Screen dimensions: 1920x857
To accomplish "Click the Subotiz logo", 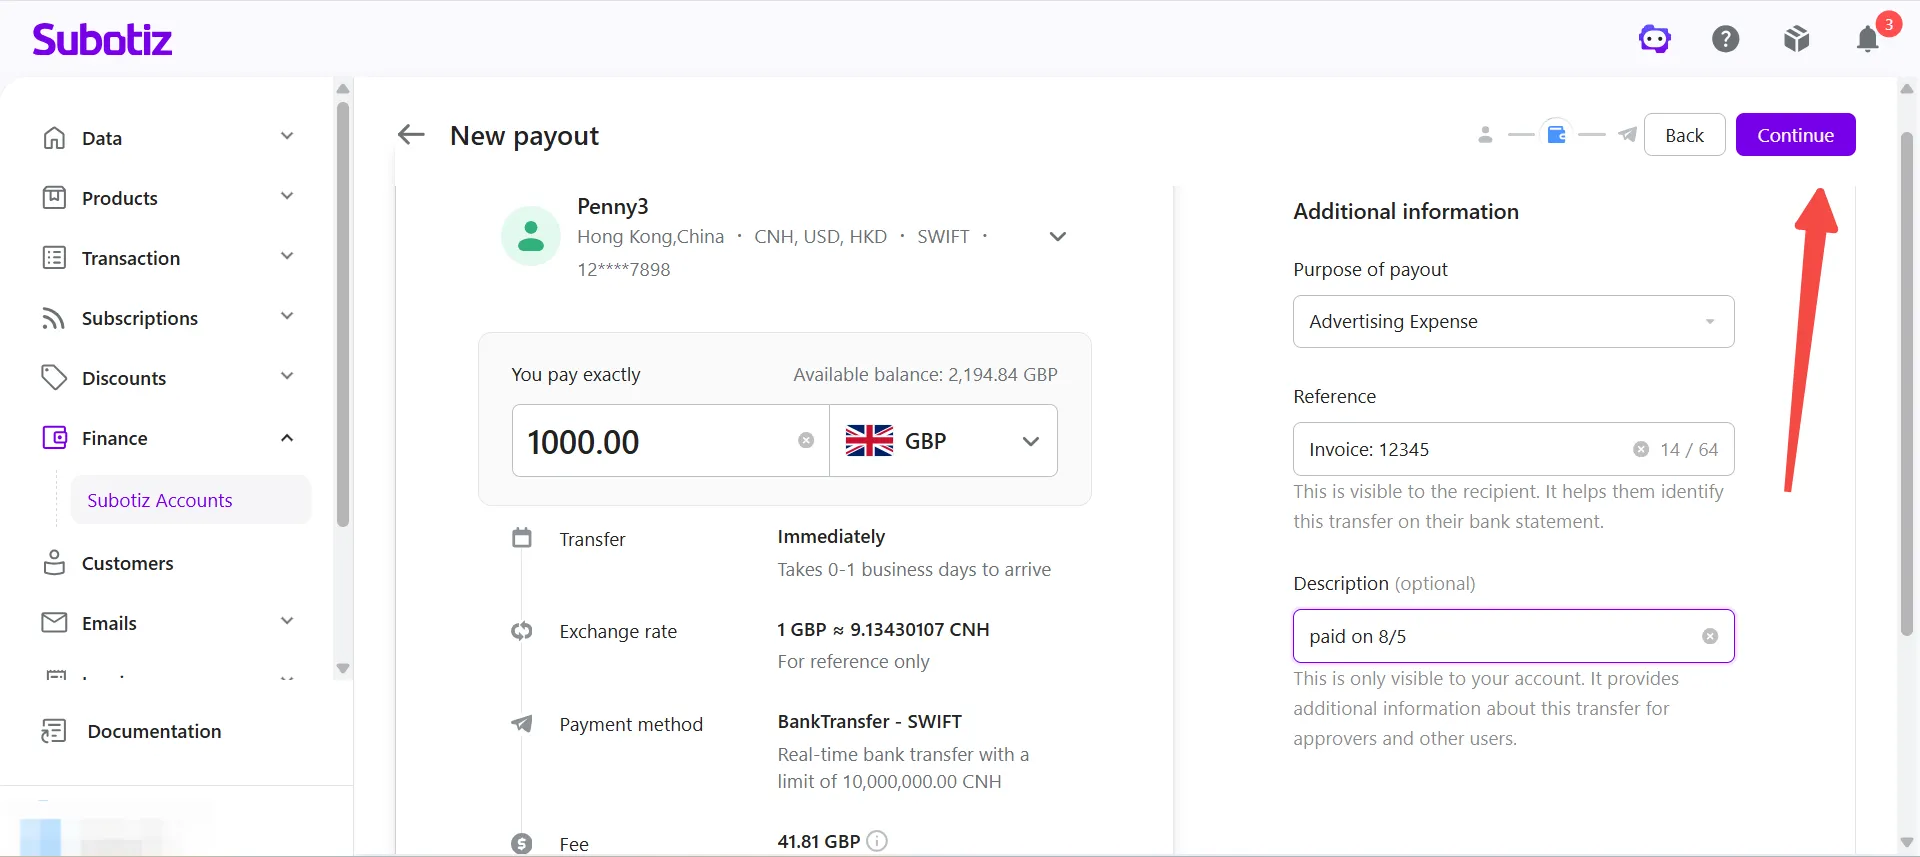I will (102, 39).
